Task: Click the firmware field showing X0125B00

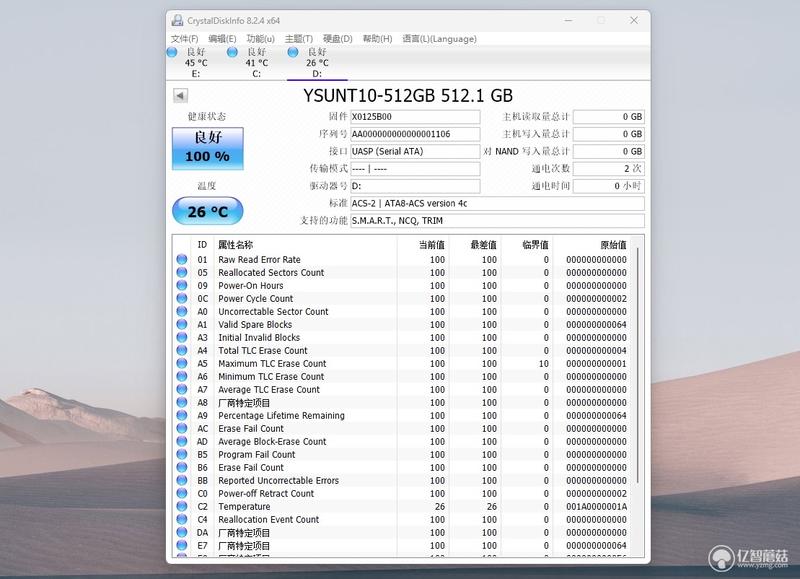Action: coord(415,117)
